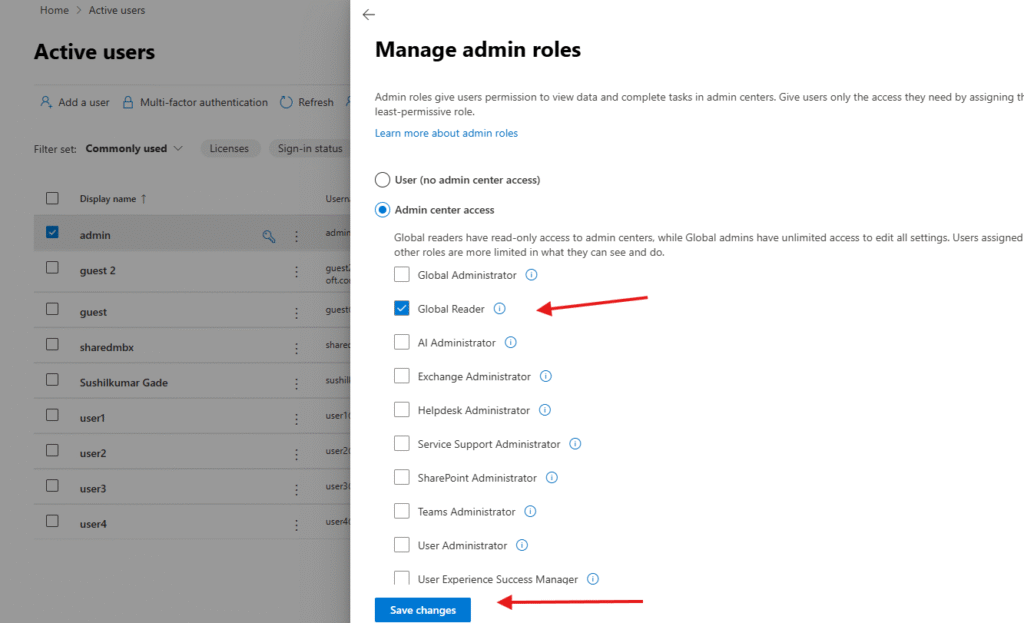The image size is (1024, 623).
Task: Click info icon beside Teams Administrator
Action: [x=530, y=512]
